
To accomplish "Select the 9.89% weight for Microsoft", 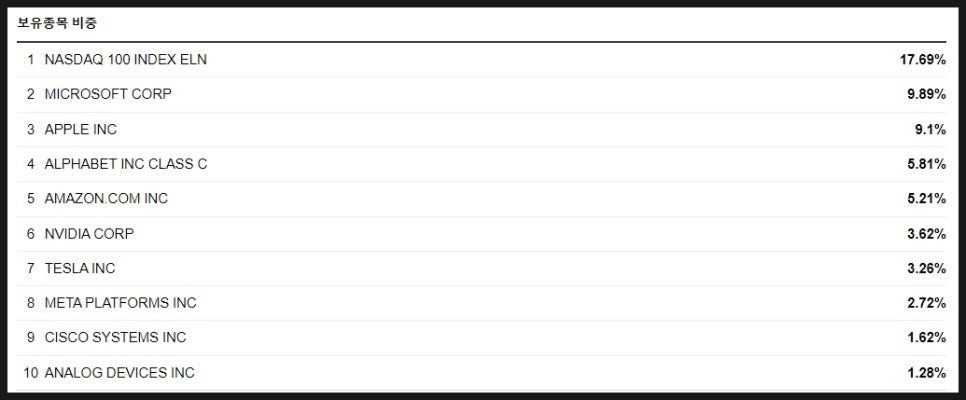I will coord(927,94).
